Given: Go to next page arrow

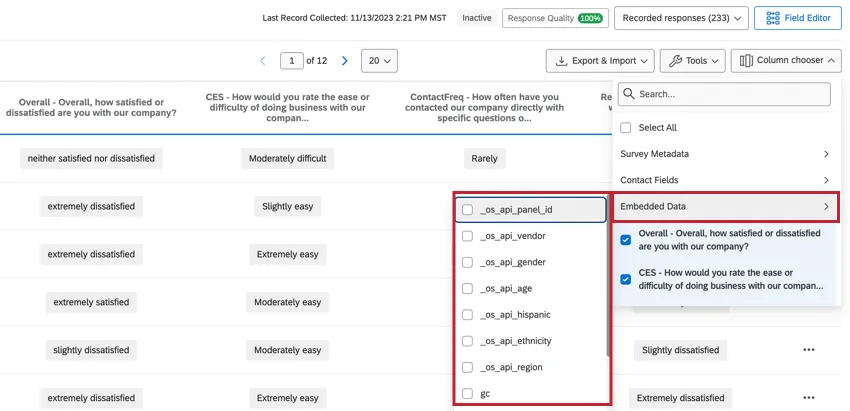Looking at the screenshot, I should click(345, 61).
